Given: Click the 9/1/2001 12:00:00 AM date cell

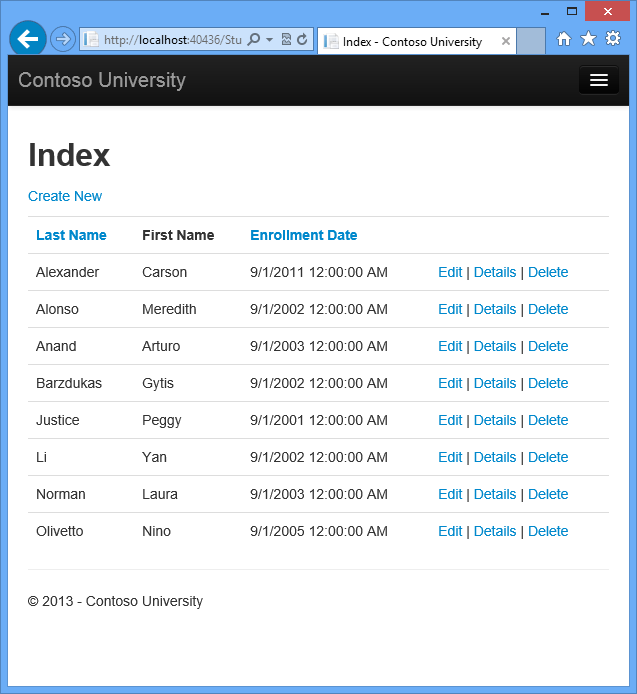Looking at the screenshot, I should click(x=319, y=420).
